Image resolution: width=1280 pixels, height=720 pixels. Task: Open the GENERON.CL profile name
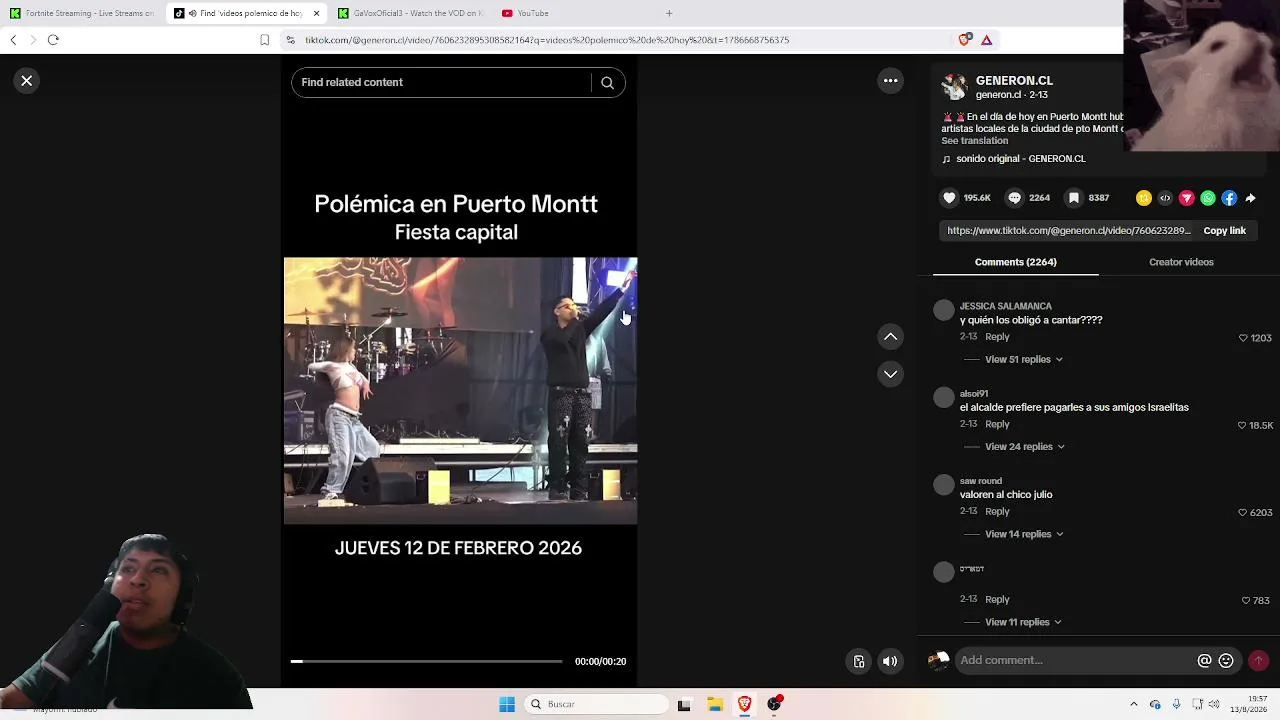click(1014, 80)
